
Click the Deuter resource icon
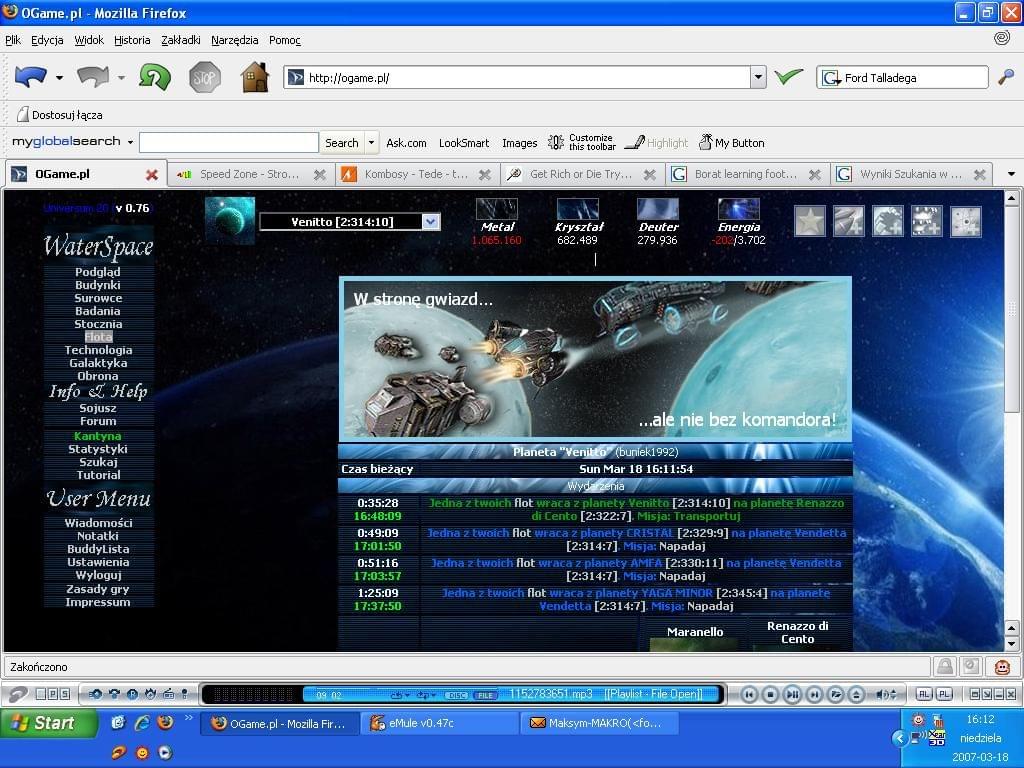click(658, 209)
